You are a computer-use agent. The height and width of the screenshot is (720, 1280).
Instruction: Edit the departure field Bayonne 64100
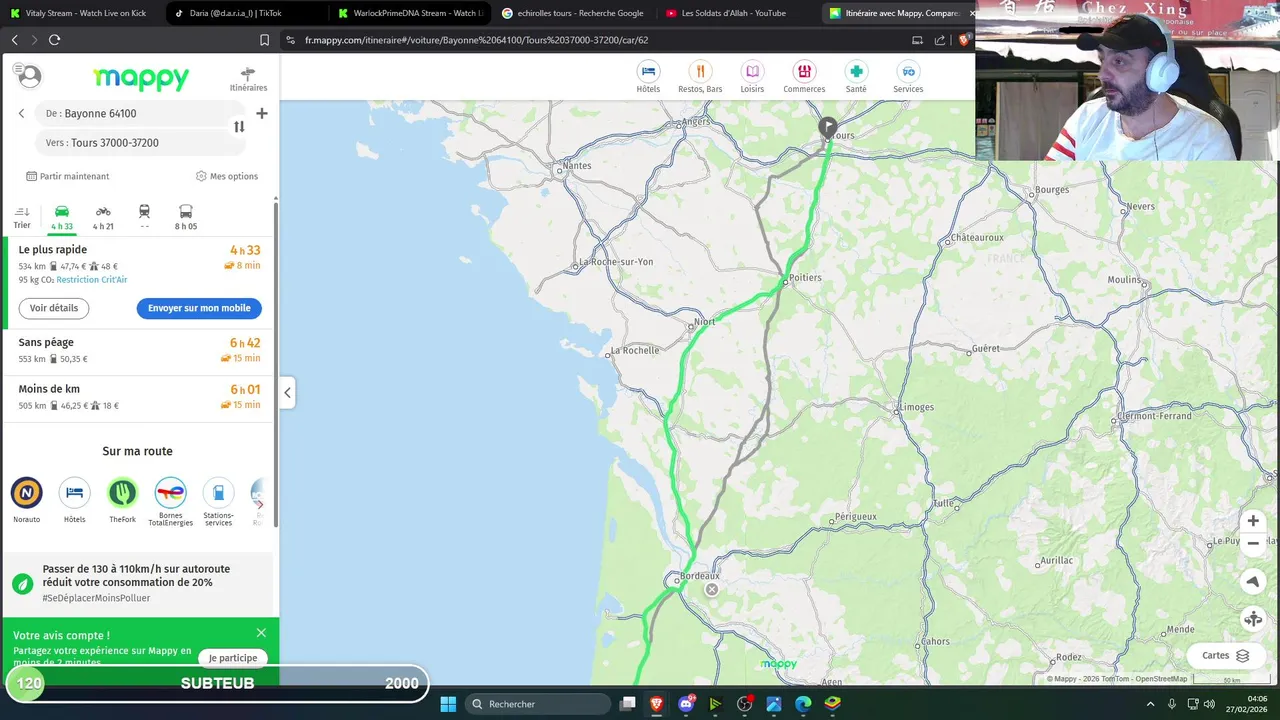tap(134, 114)
